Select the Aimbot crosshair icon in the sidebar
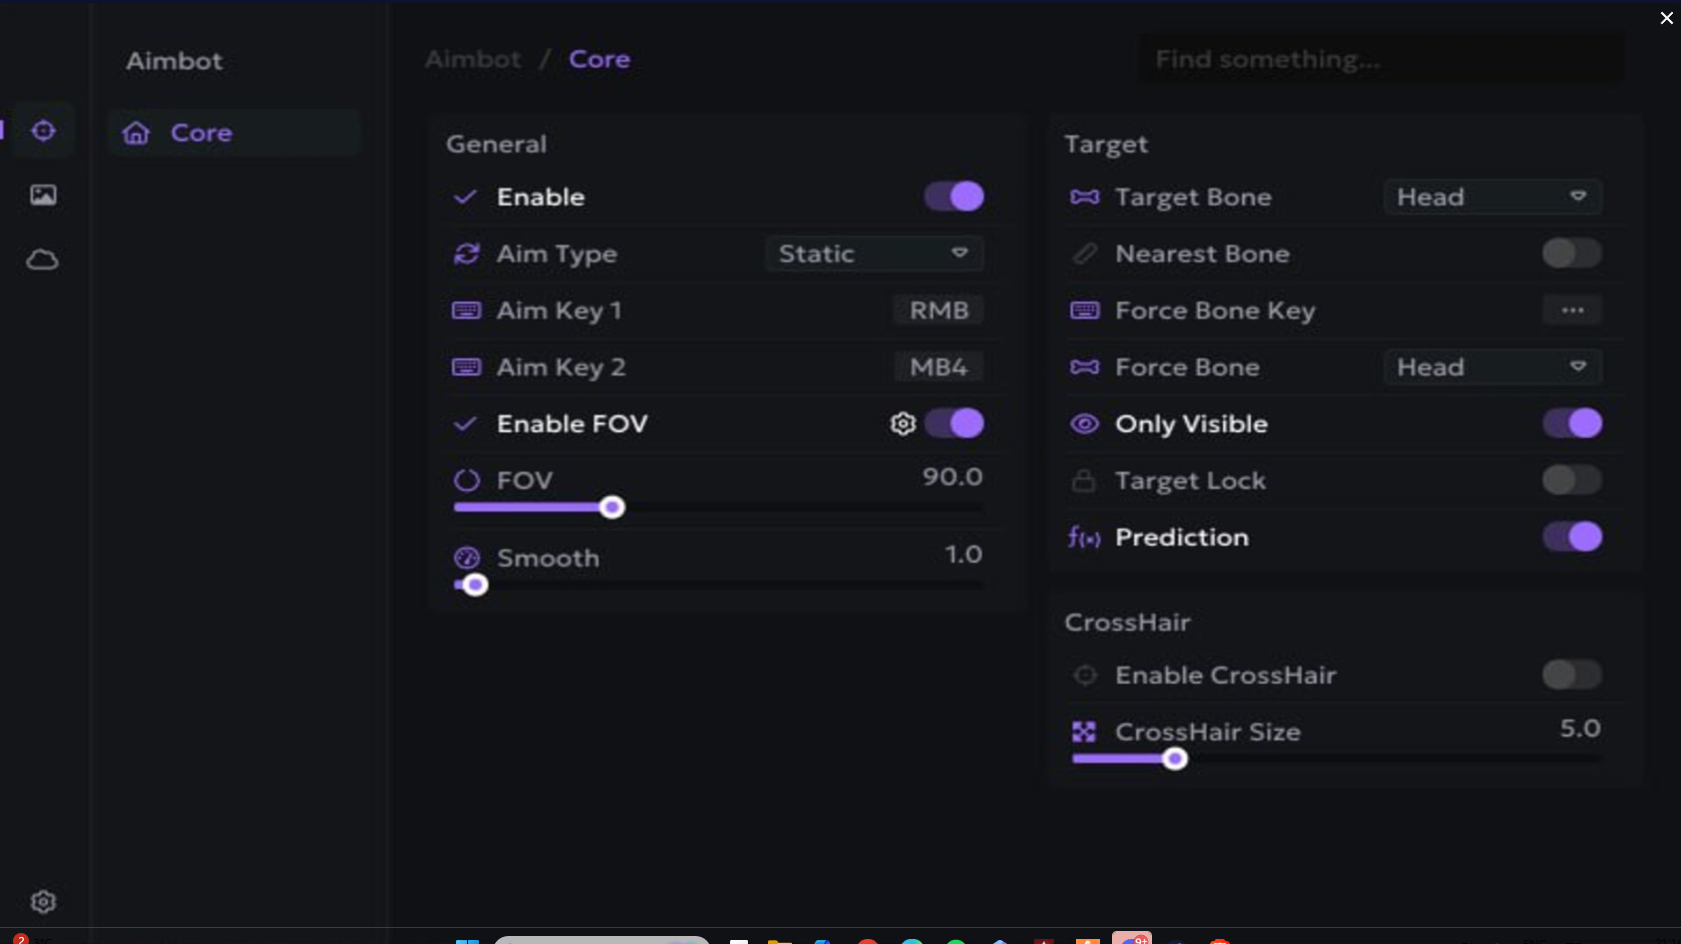This screenshot has width=1681, height=944. (x=43, y=130)
